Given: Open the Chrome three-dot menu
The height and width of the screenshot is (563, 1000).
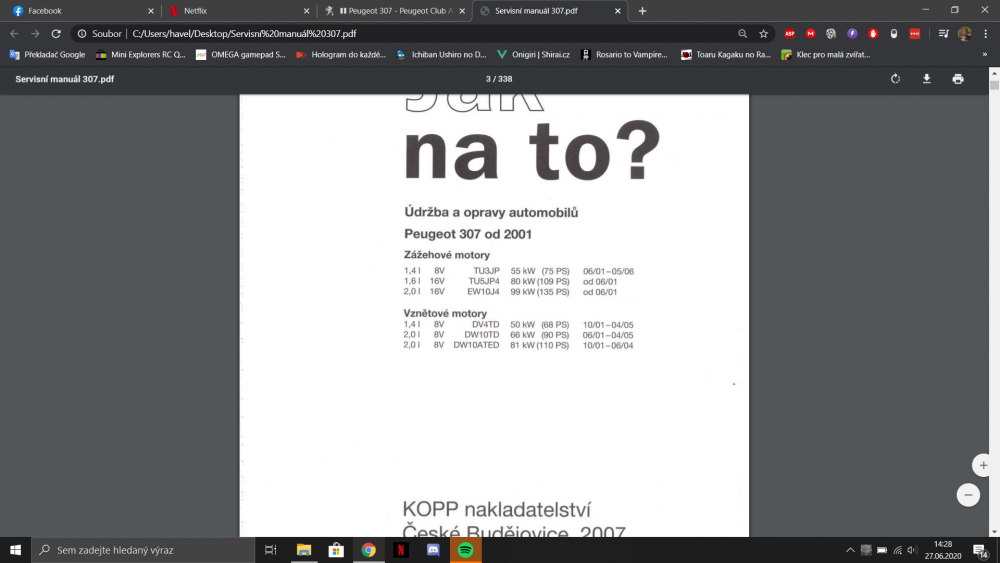Looking at the screenshot, I should (x=985, y=33).
